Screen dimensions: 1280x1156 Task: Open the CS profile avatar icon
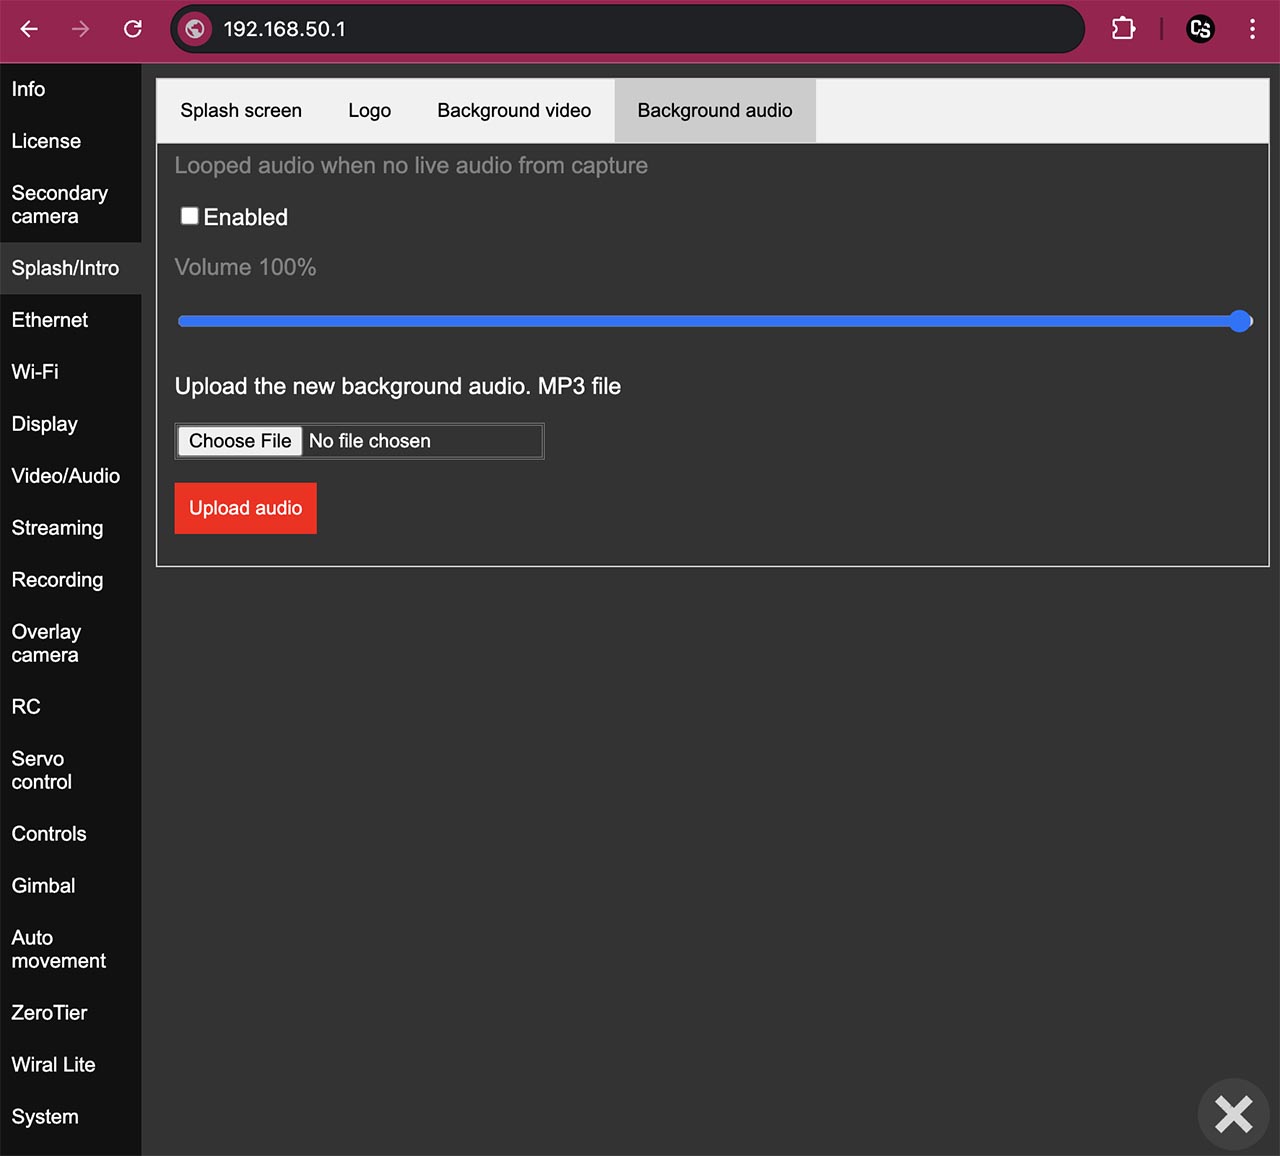[1200, 29]
